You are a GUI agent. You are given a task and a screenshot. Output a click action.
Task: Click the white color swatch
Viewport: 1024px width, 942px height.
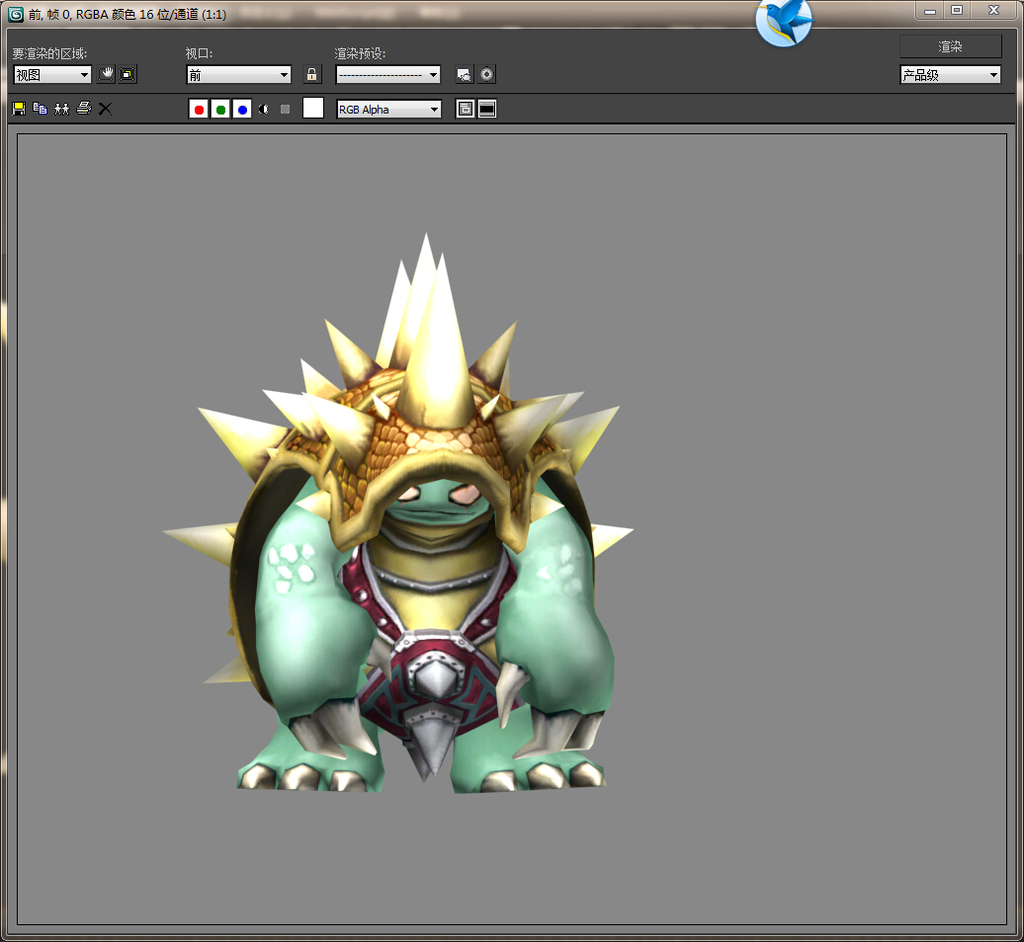[313, 109]
